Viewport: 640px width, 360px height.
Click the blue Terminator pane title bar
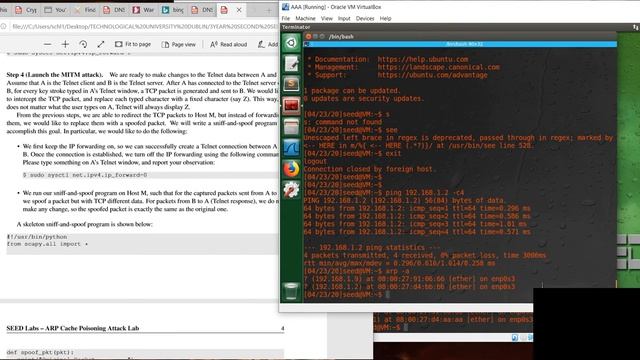tap(460, 44)
